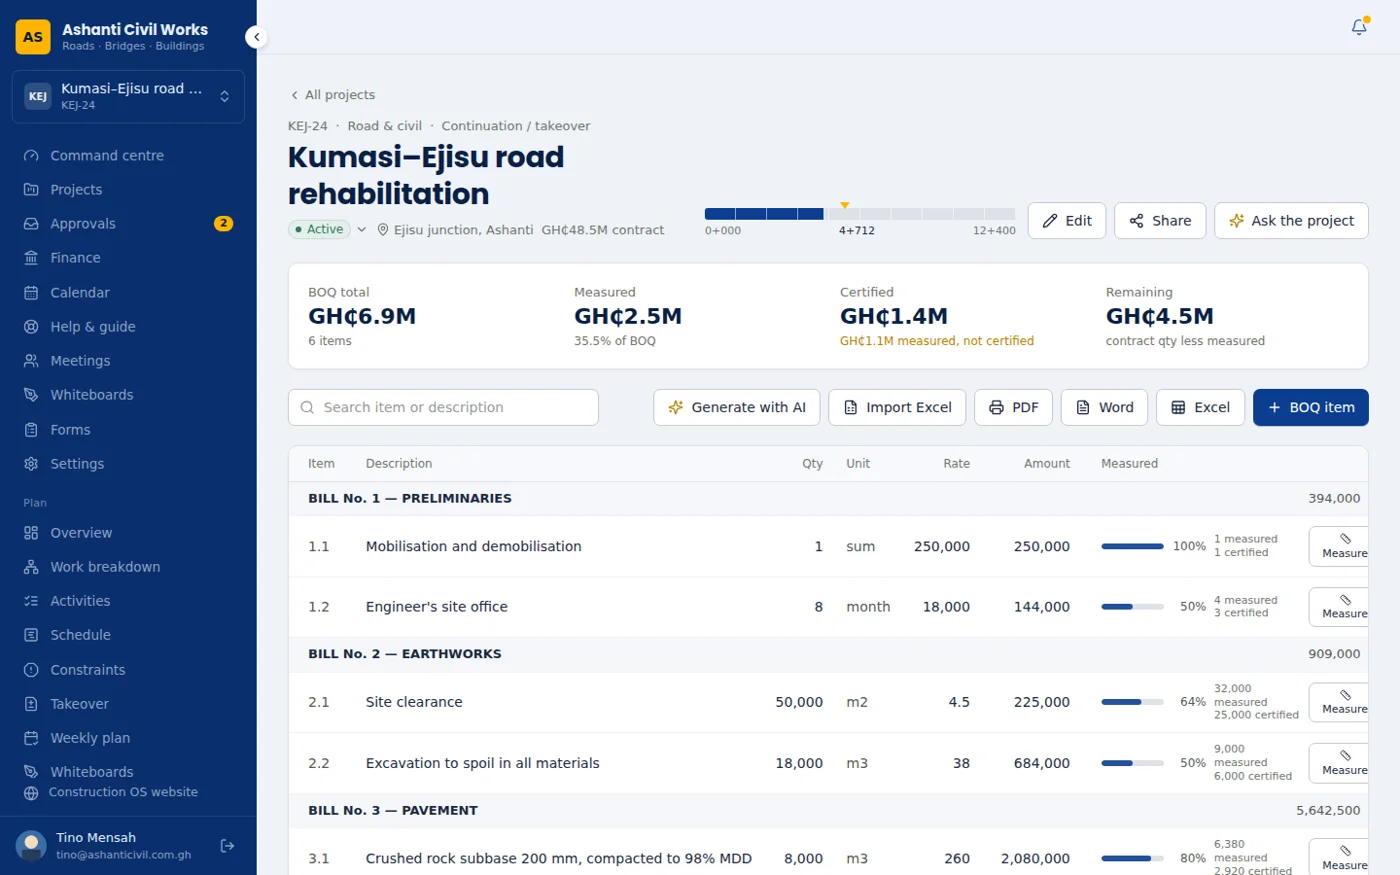Image resolution: width=1400 pixels, height=875 pixels.
Task: Click the log out icon beside Tino Mensah
Action: (227, 846)
